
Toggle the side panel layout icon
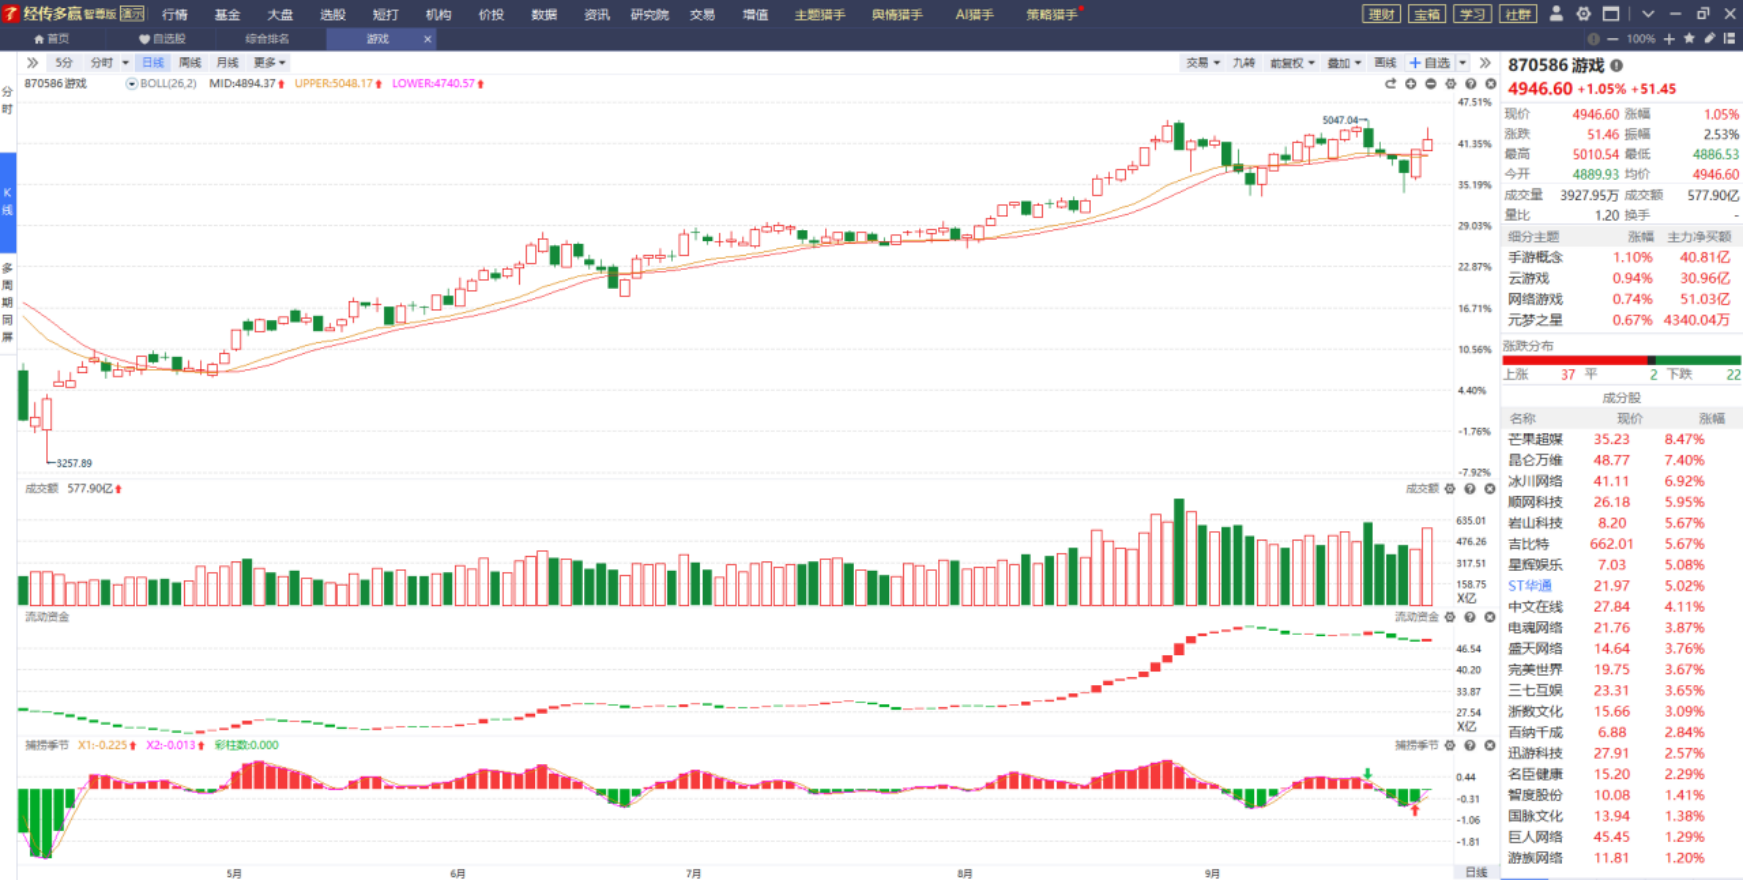coord(1729,39)
